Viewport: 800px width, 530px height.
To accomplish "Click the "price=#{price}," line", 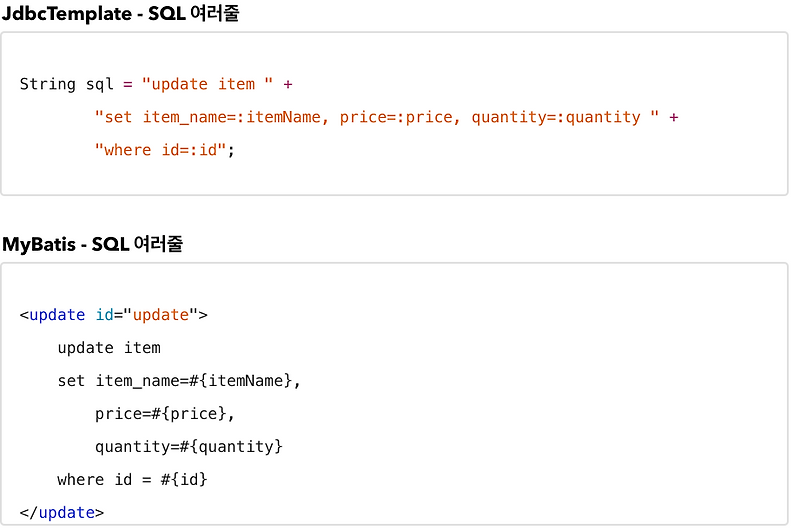I will 165,414.
